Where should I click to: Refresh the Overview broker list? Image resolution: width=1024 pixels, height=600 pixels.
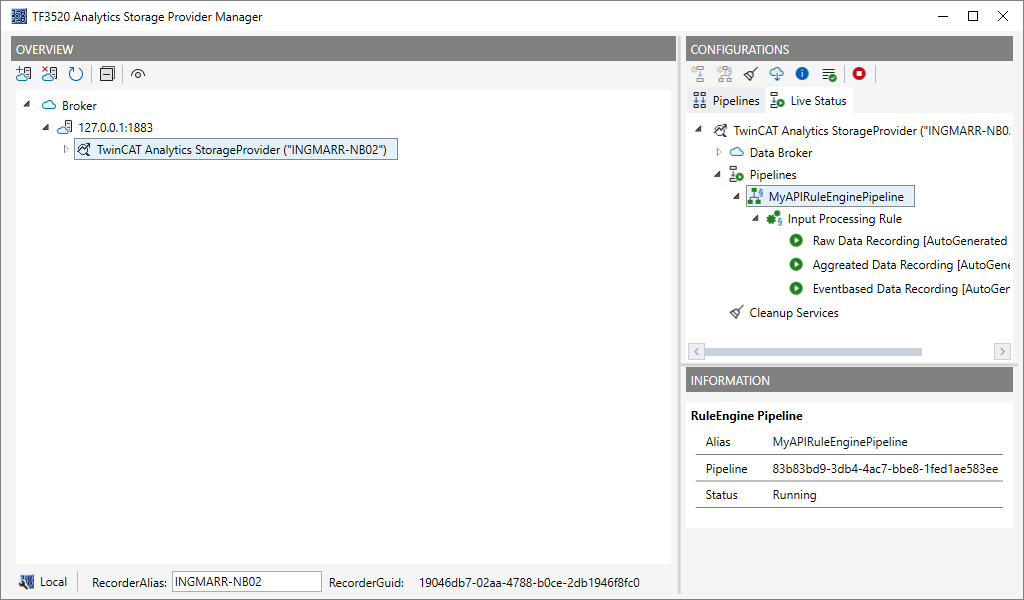click(x=76, y=74)
